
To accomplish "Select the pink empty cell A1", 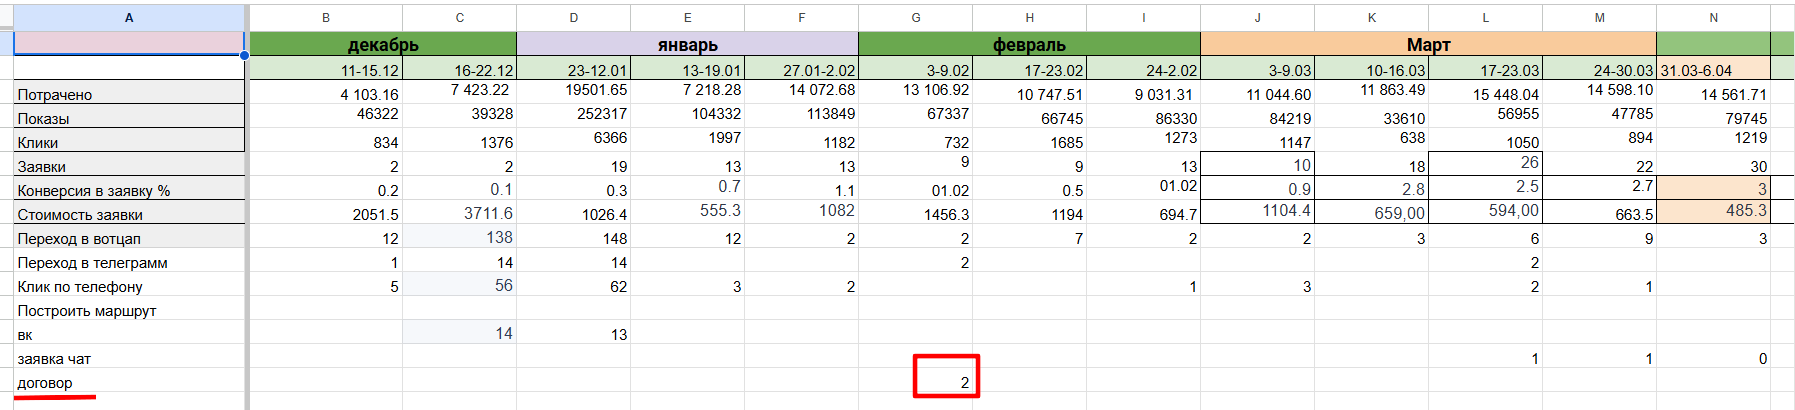I will coord(129,43).
